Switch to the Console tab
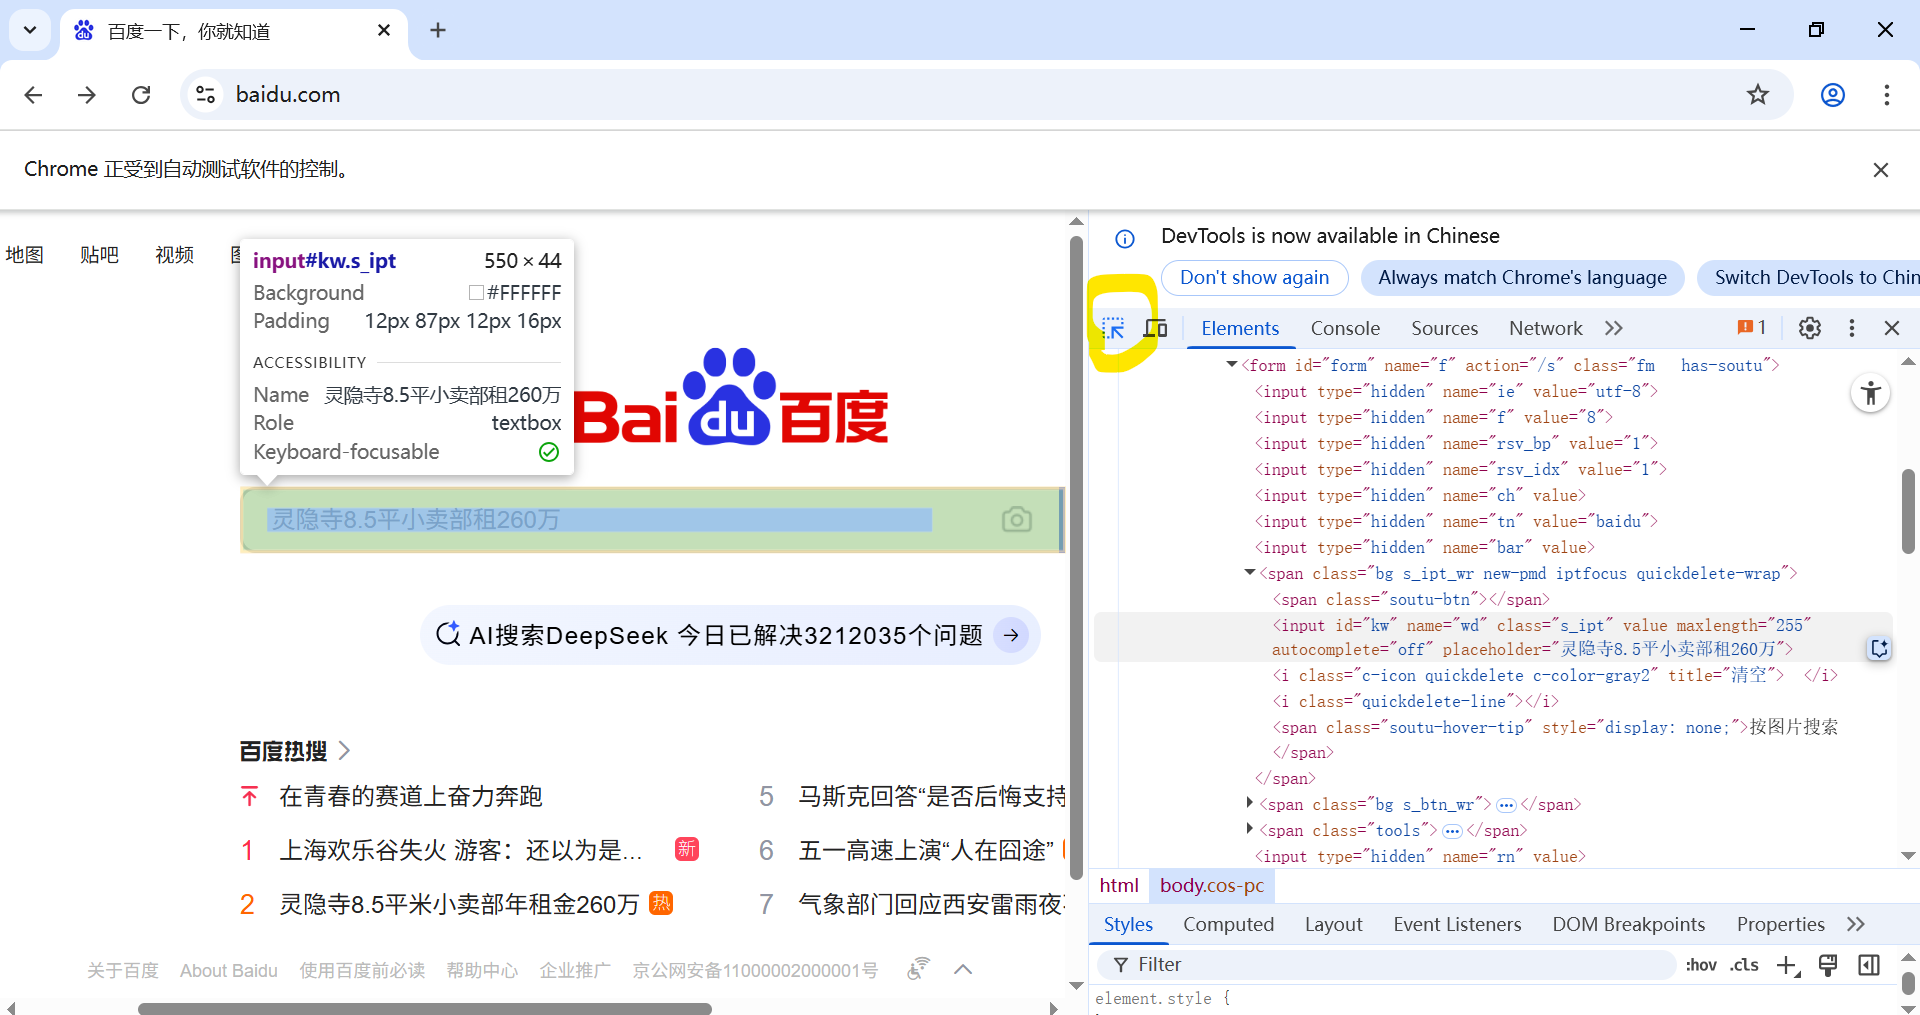The height and width of the screenshot is (1015, 1920). (1345, 328)
